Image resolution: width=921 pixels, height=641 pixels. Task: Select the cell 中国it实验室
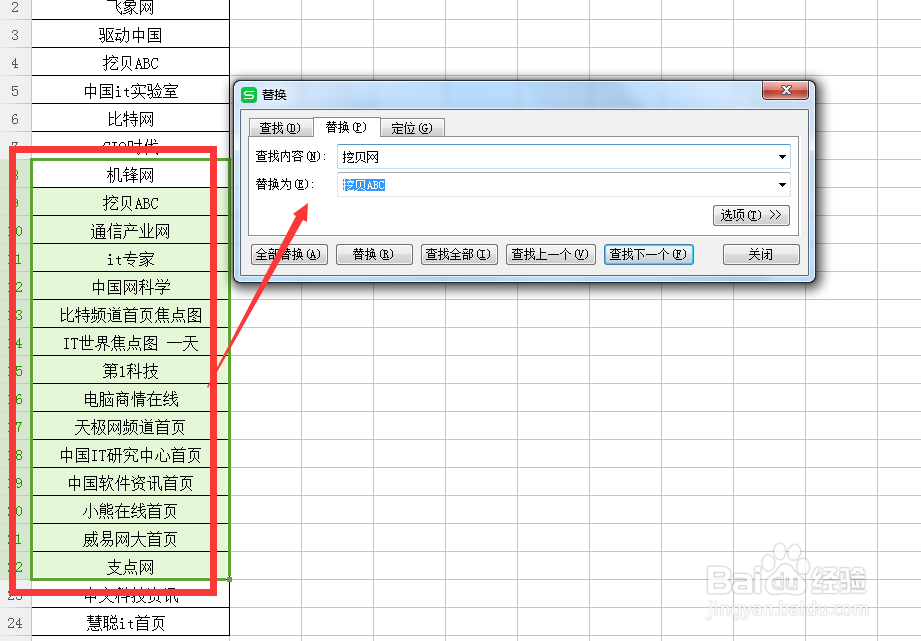(x=130, y=90)
